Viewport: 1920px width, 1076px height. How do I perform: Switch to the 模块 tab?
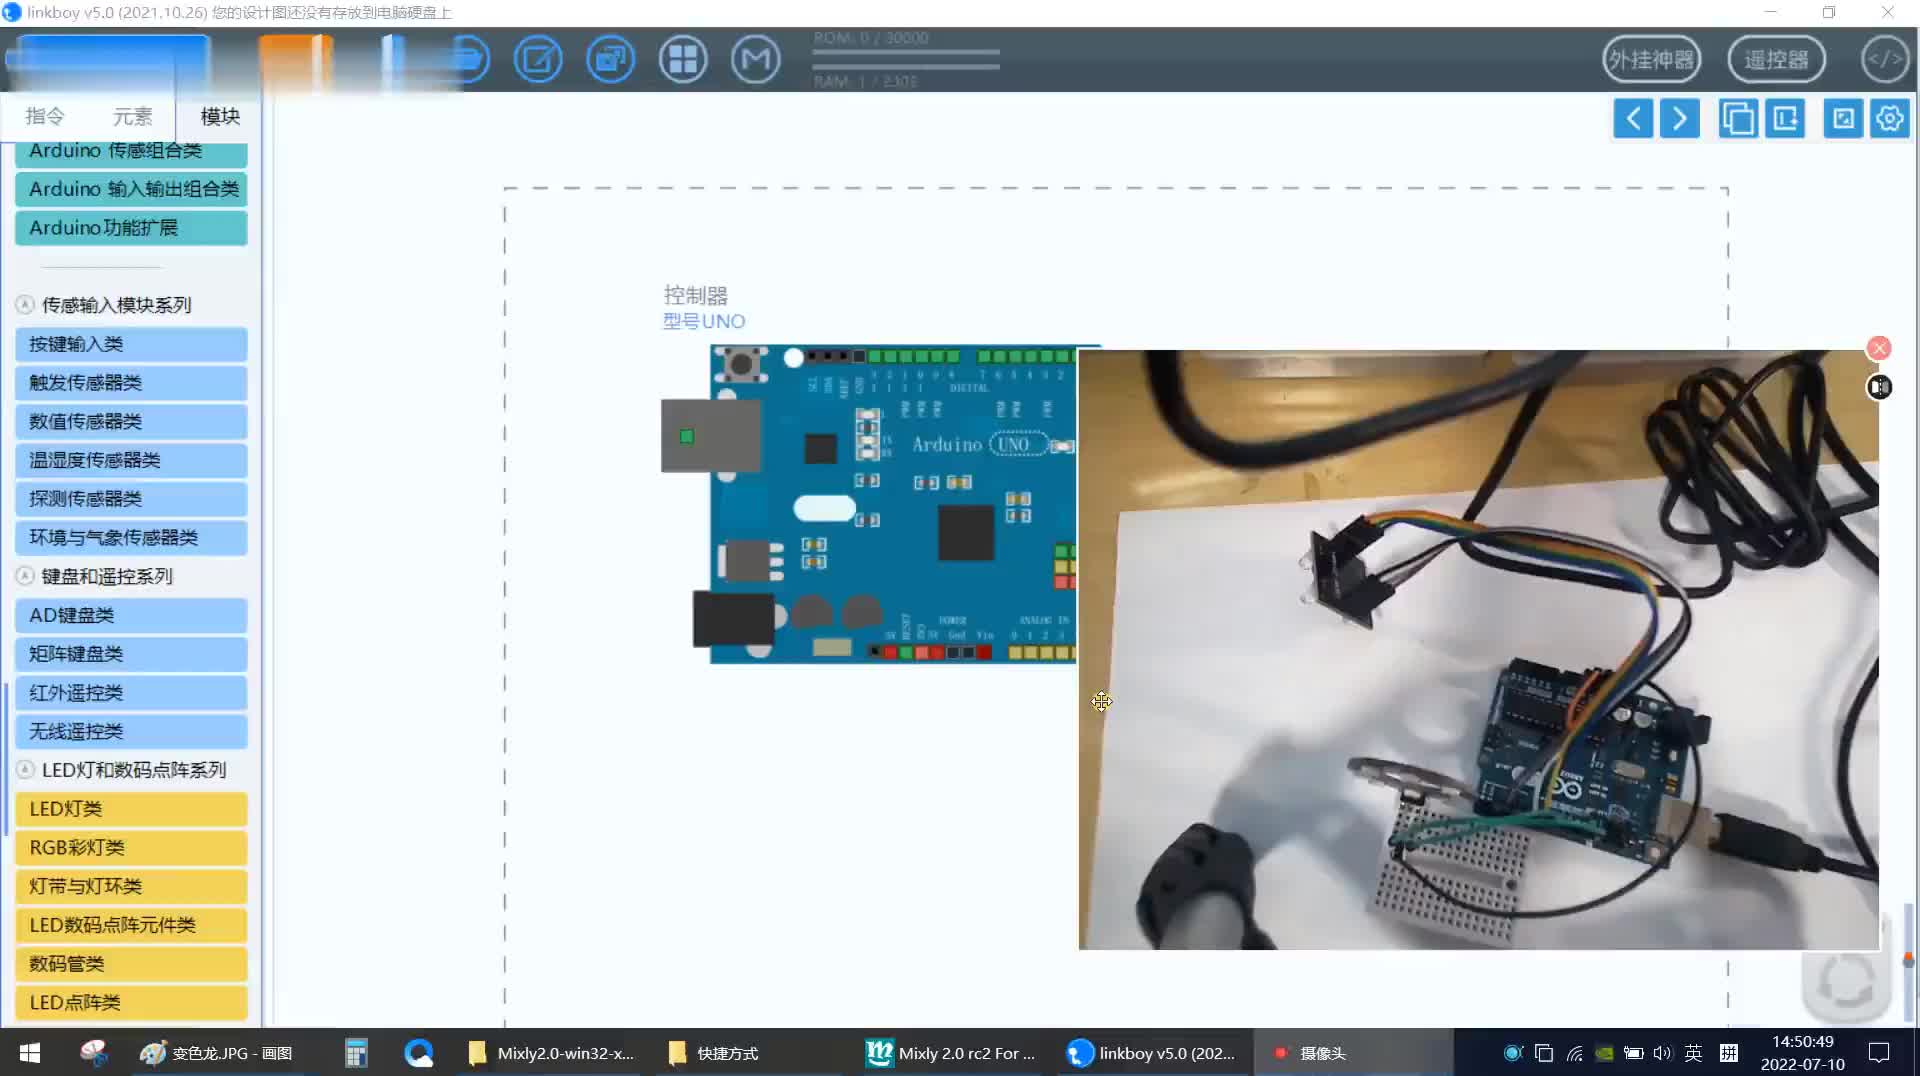220,116
